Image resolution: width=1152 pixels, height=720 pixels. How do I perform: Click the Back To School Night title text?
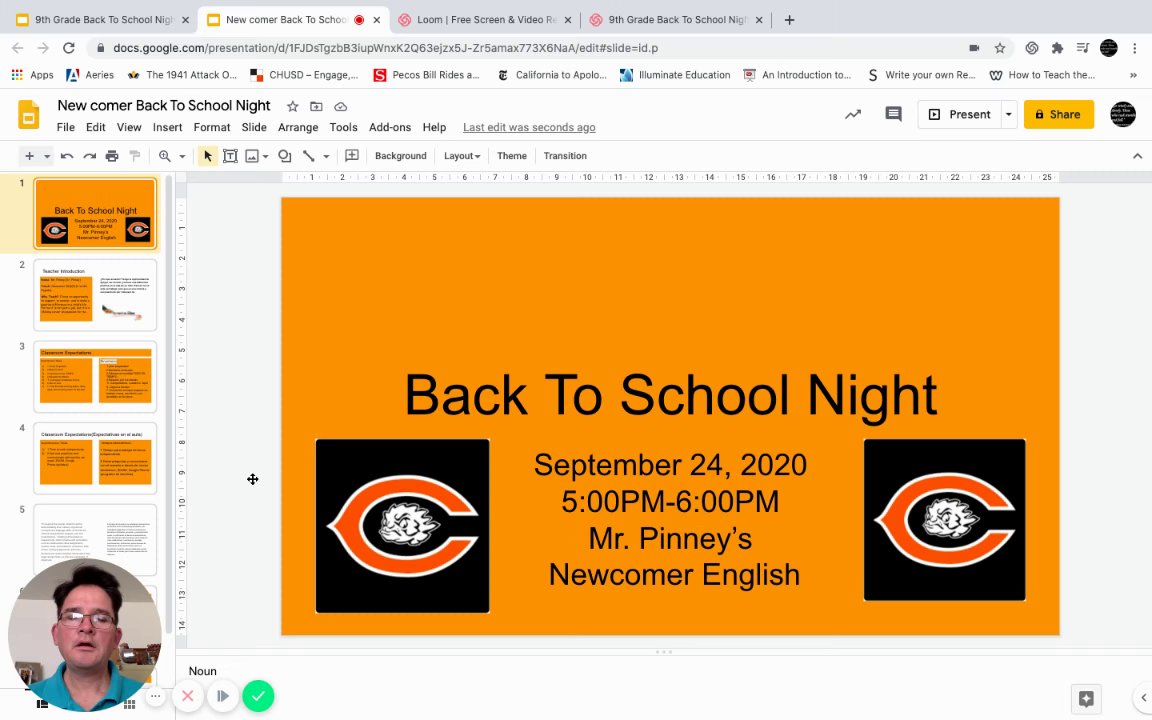(x=671, y=395)
